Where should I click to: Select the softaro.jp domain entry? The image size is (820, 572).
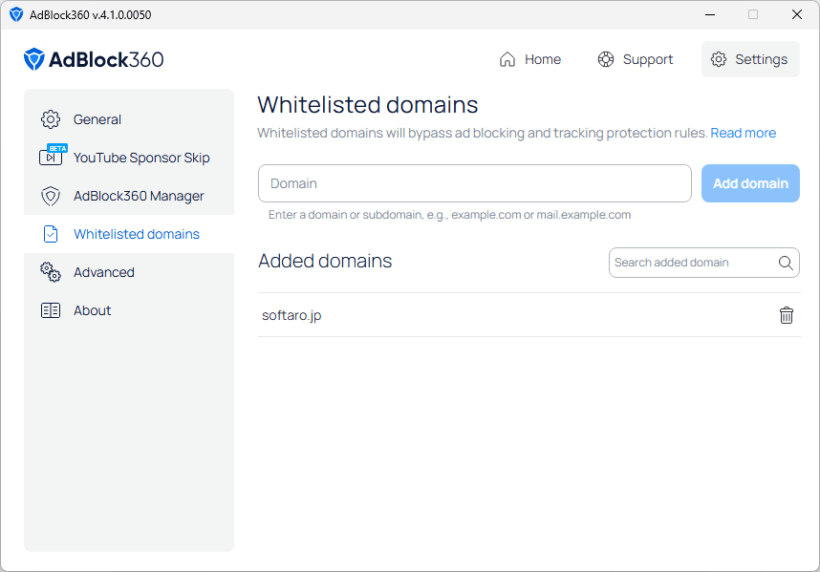click(292, 315)
